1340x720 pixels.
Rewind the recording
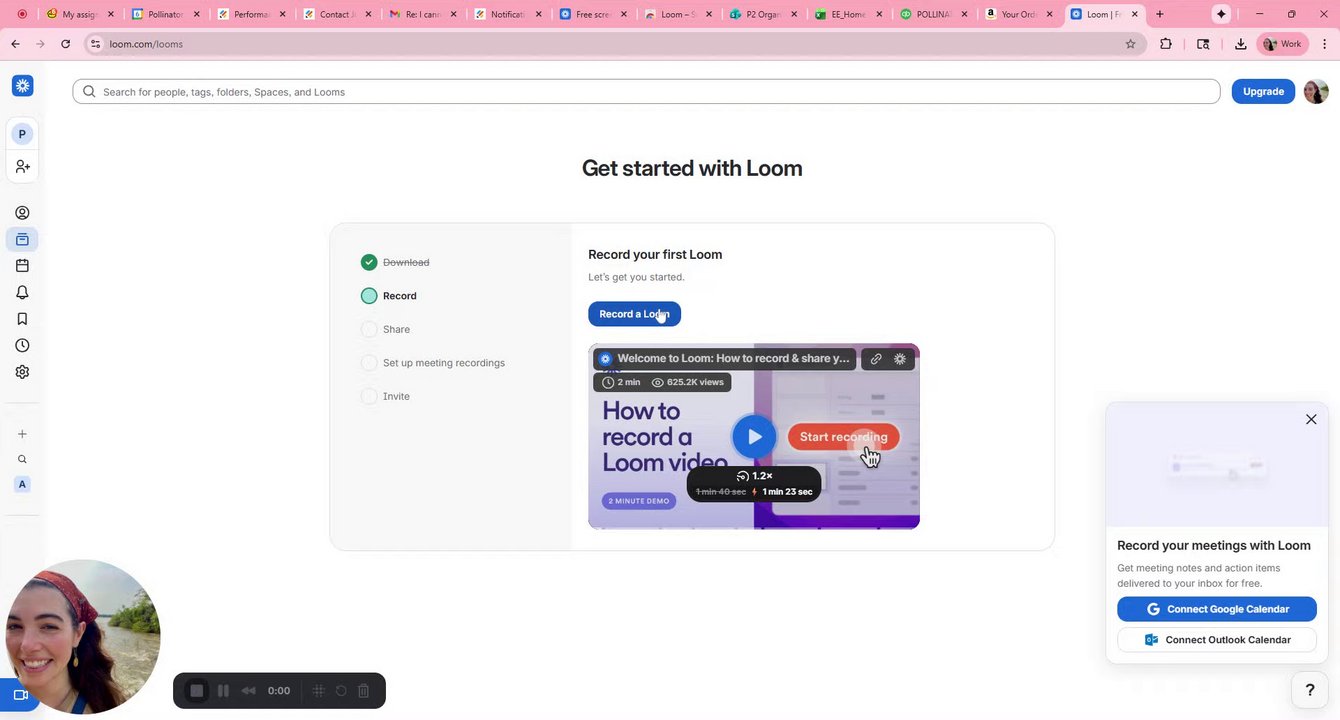(x=248, y=691)
